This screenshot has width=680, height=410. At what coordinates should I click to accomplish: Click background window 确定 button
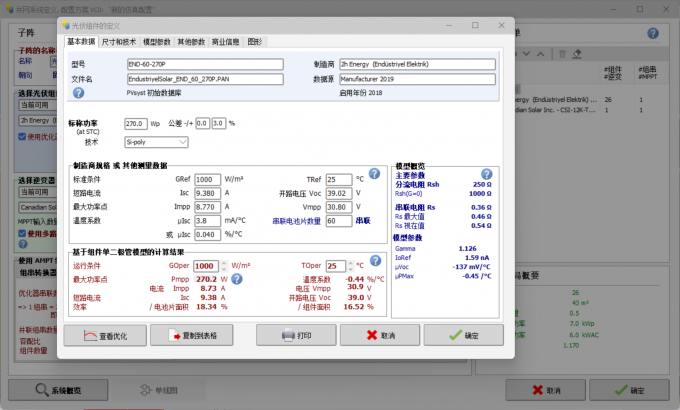click(629, 390)
